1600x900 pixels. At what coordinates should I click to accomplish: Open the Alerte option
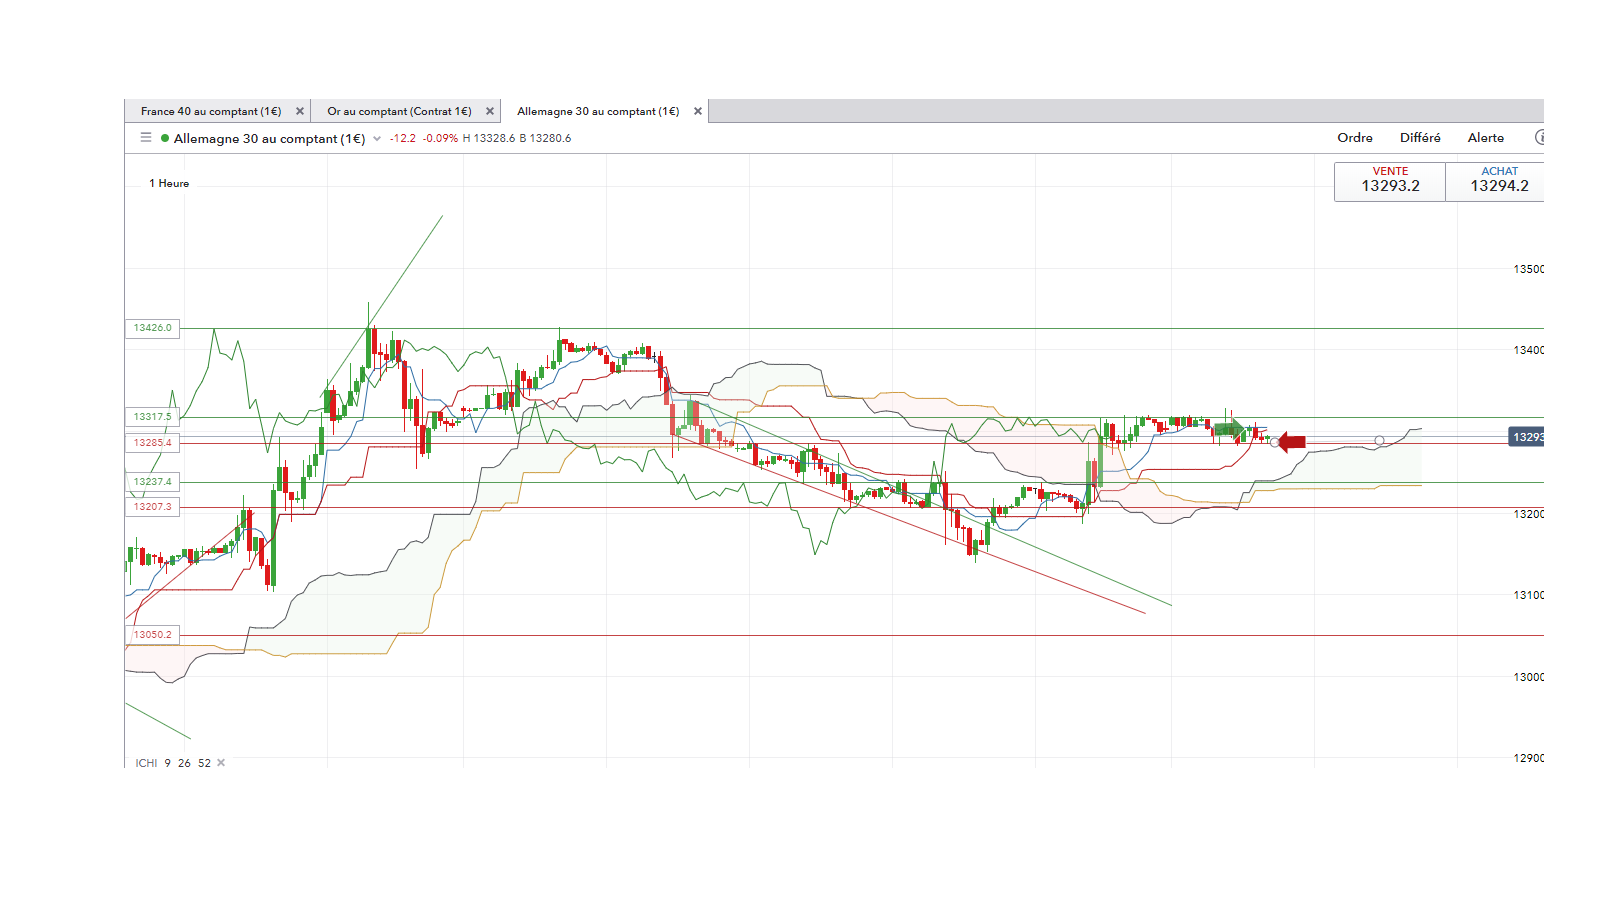(x=1486, y=138)
